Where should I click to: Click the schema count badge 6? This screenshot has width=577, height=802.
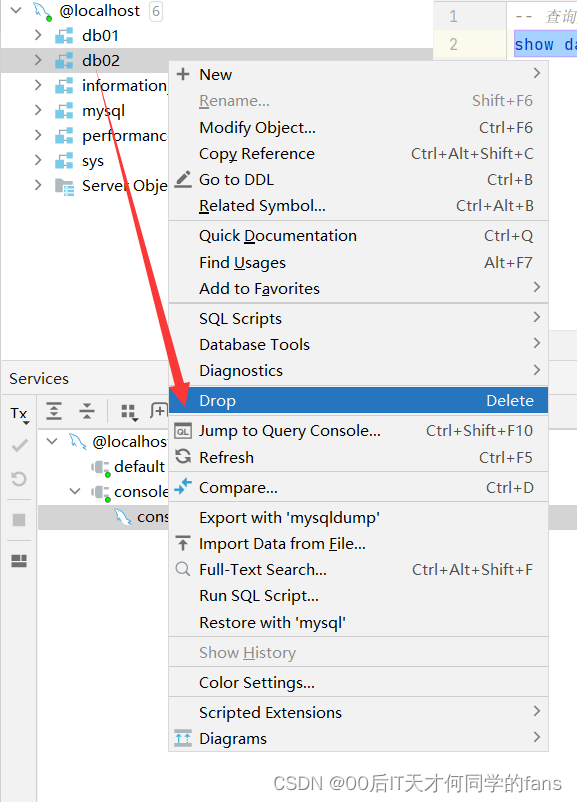coord(156,11)
